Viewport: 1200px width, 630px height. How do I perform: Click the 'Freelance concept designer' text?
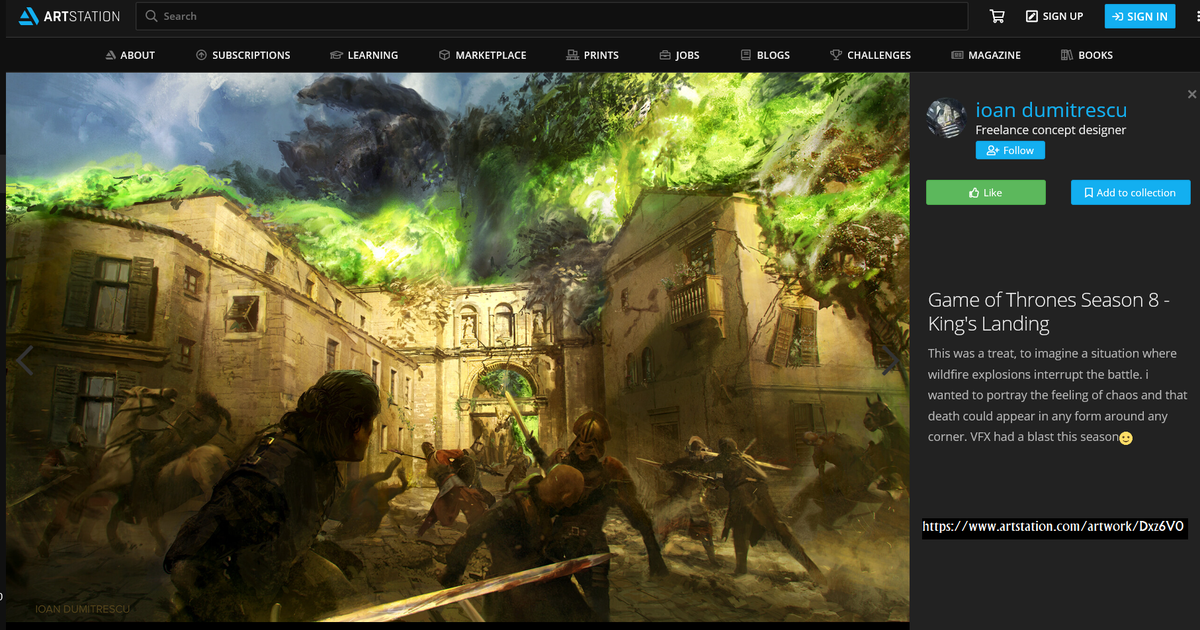tap(1051, 130)
